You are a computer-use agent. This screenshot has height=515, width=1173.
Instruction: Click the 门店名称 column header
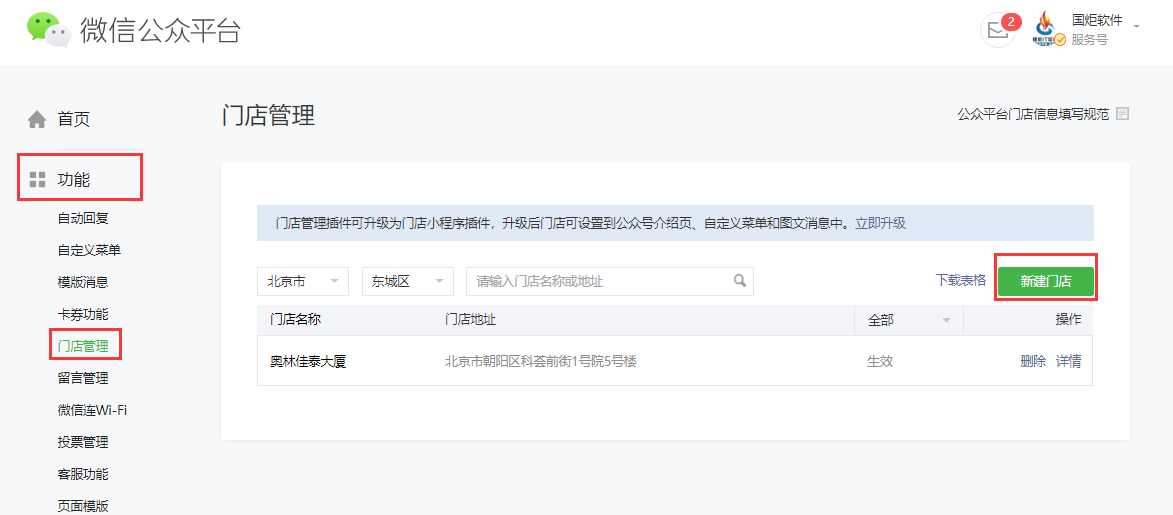pos(295,320)
